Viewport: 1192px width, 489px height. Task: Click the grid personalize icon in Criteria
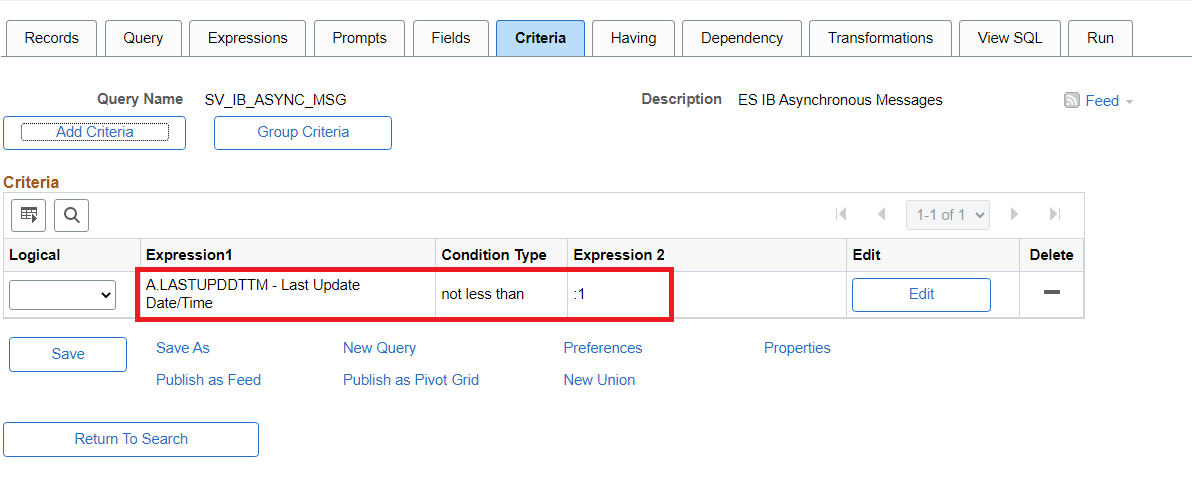pos(29,214)
